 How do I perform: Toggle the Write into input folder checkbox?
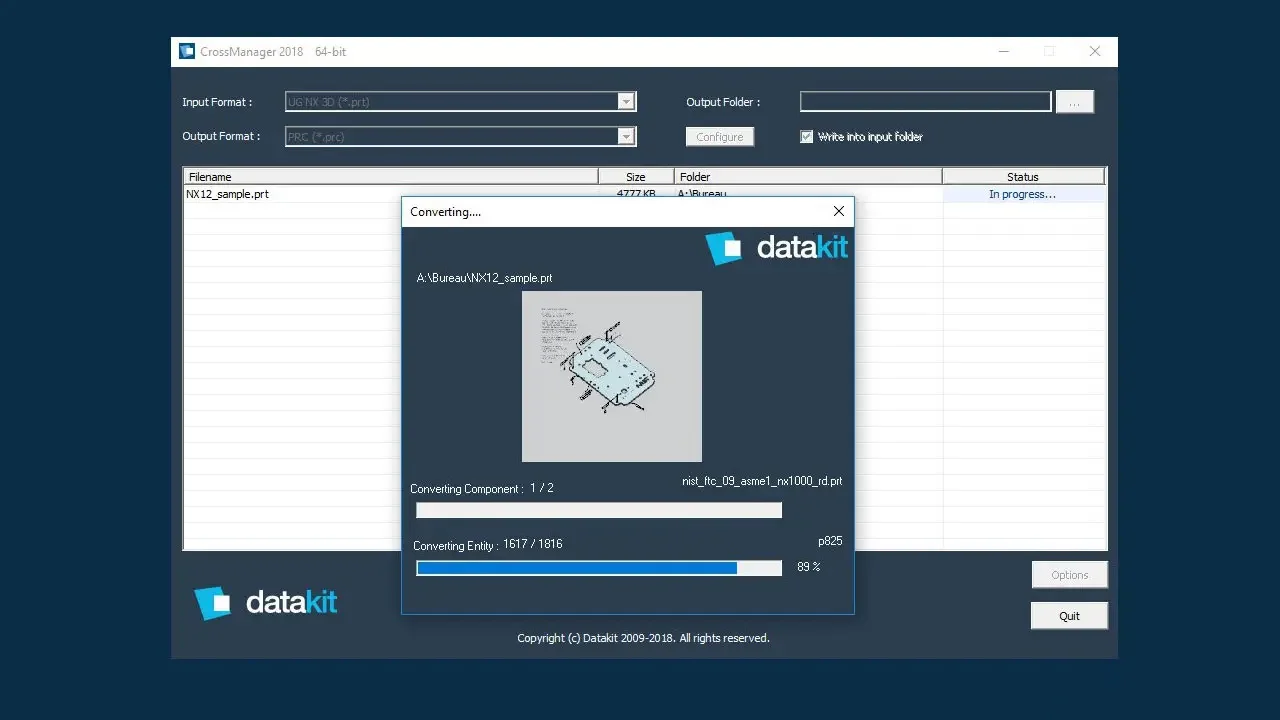coord(807,137)
